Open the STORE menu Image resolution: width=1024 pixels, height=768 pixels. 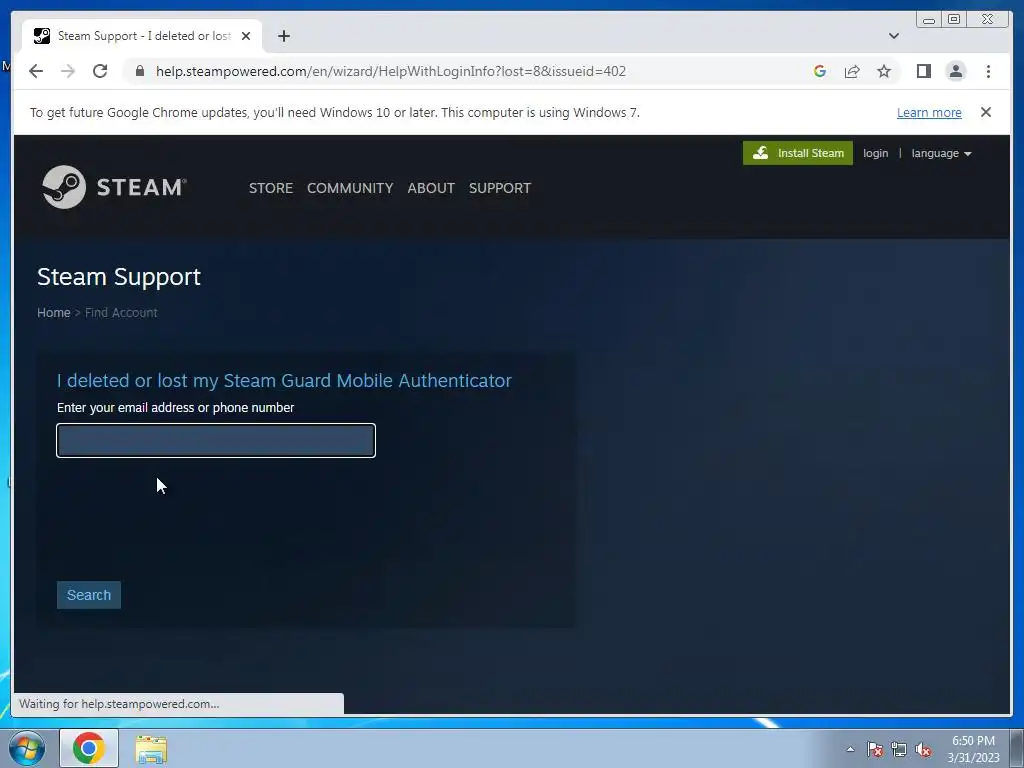coord(270,188)
